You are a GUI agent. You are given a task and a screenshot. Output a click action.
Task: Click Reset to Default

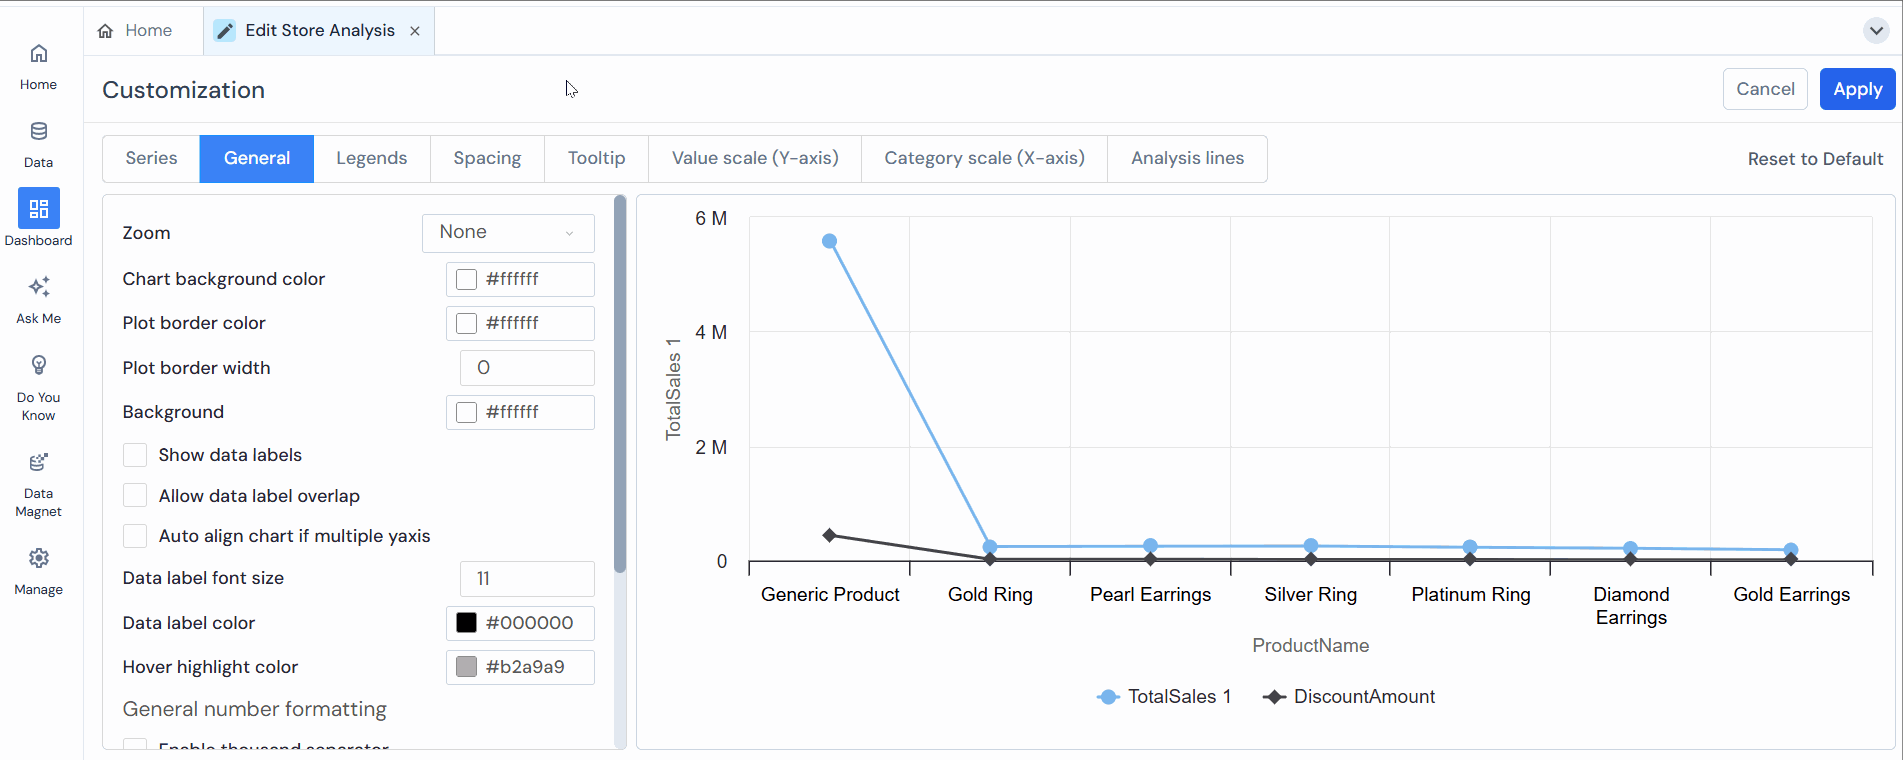click(1815, 158)
